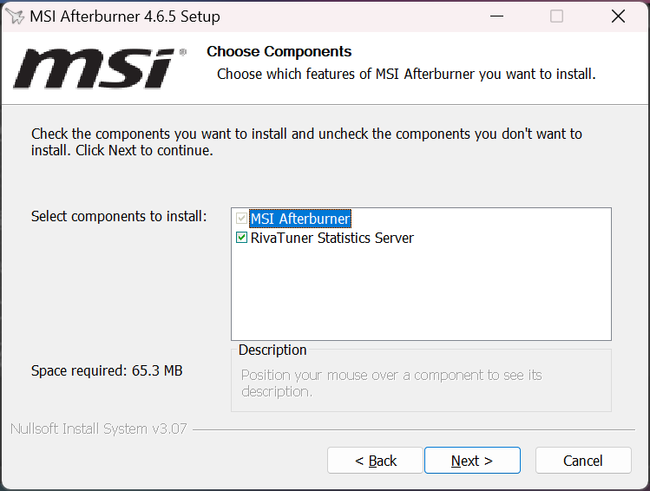Select the MSI Afterburner component label

[300, 218]
